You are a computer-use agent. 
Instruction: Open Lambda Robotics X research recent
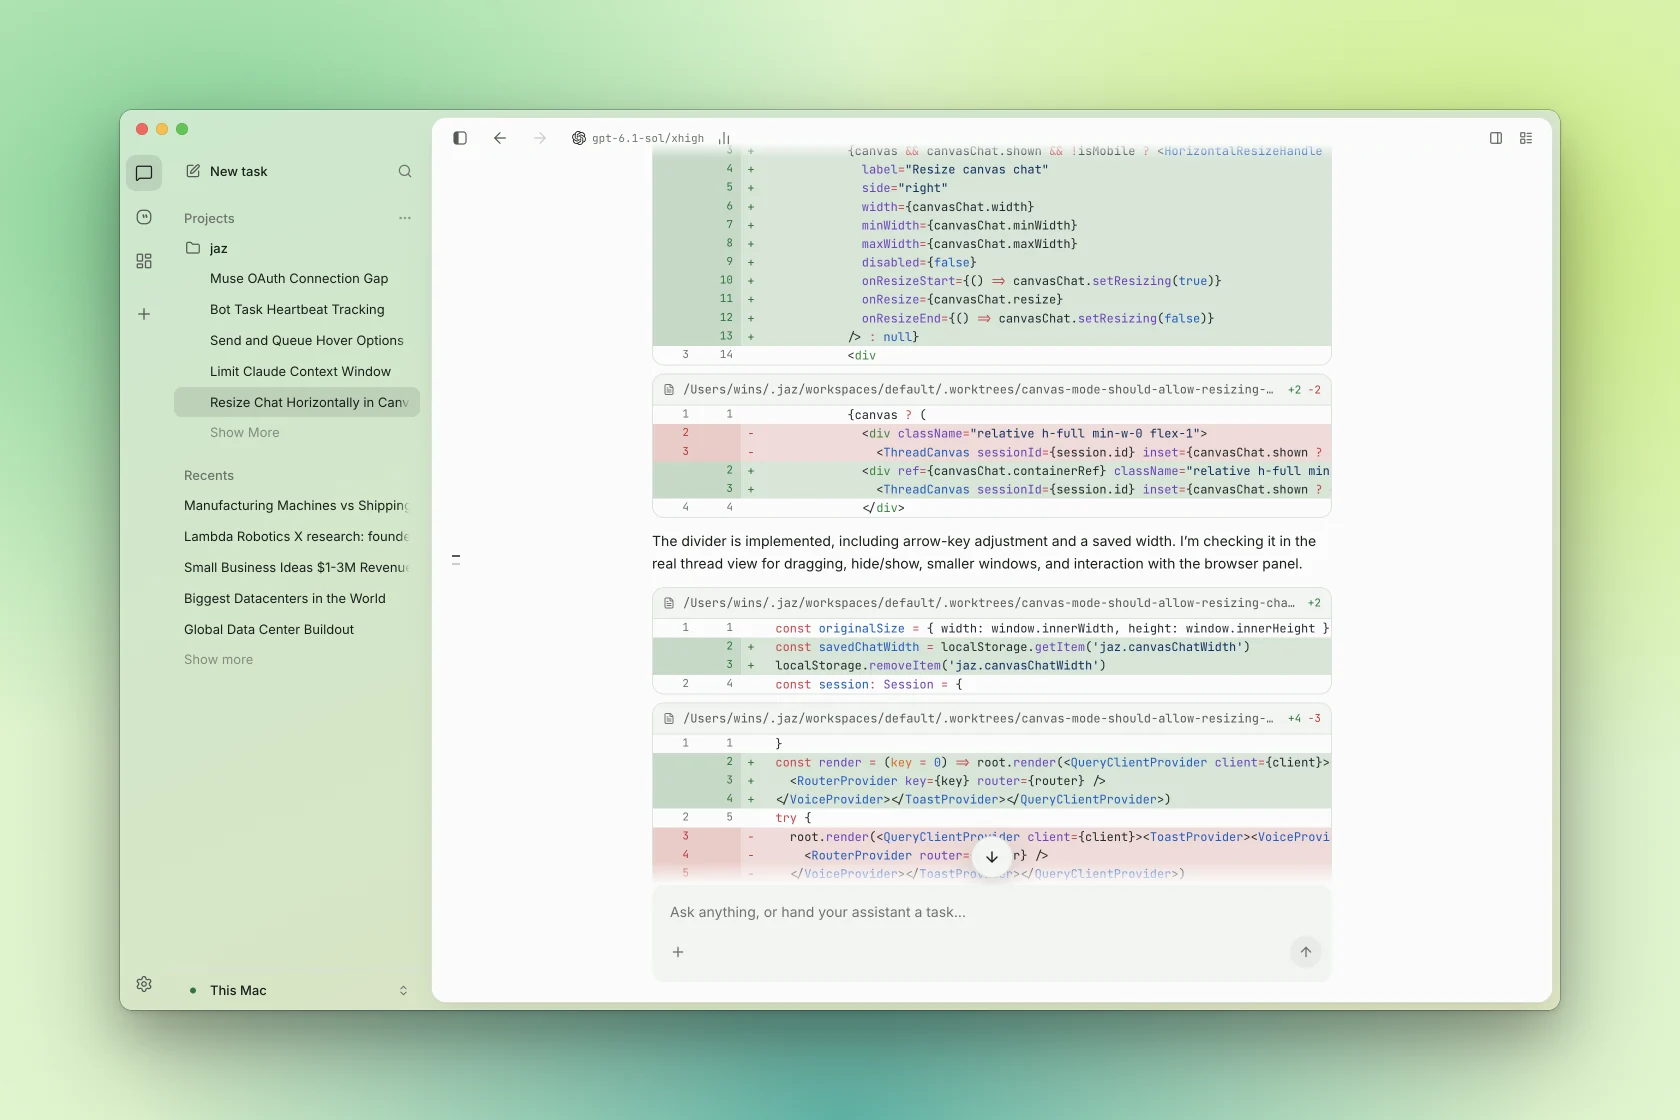click(x=297, y=536)
